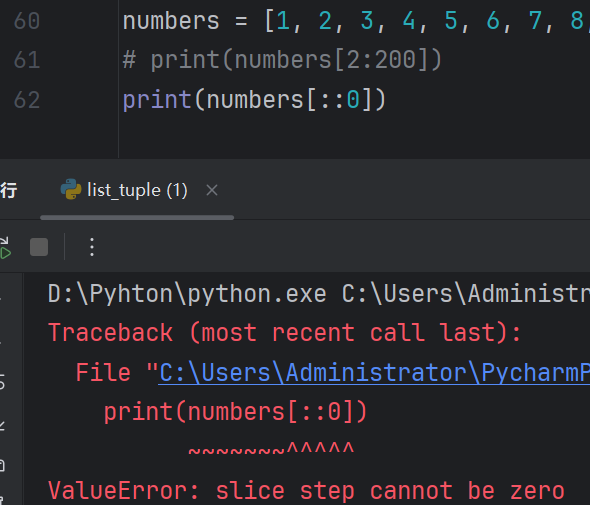This screenshot has height=505, width=590.
Task: Click the Python logo icon on run tab
Action: tap(71, 189)
